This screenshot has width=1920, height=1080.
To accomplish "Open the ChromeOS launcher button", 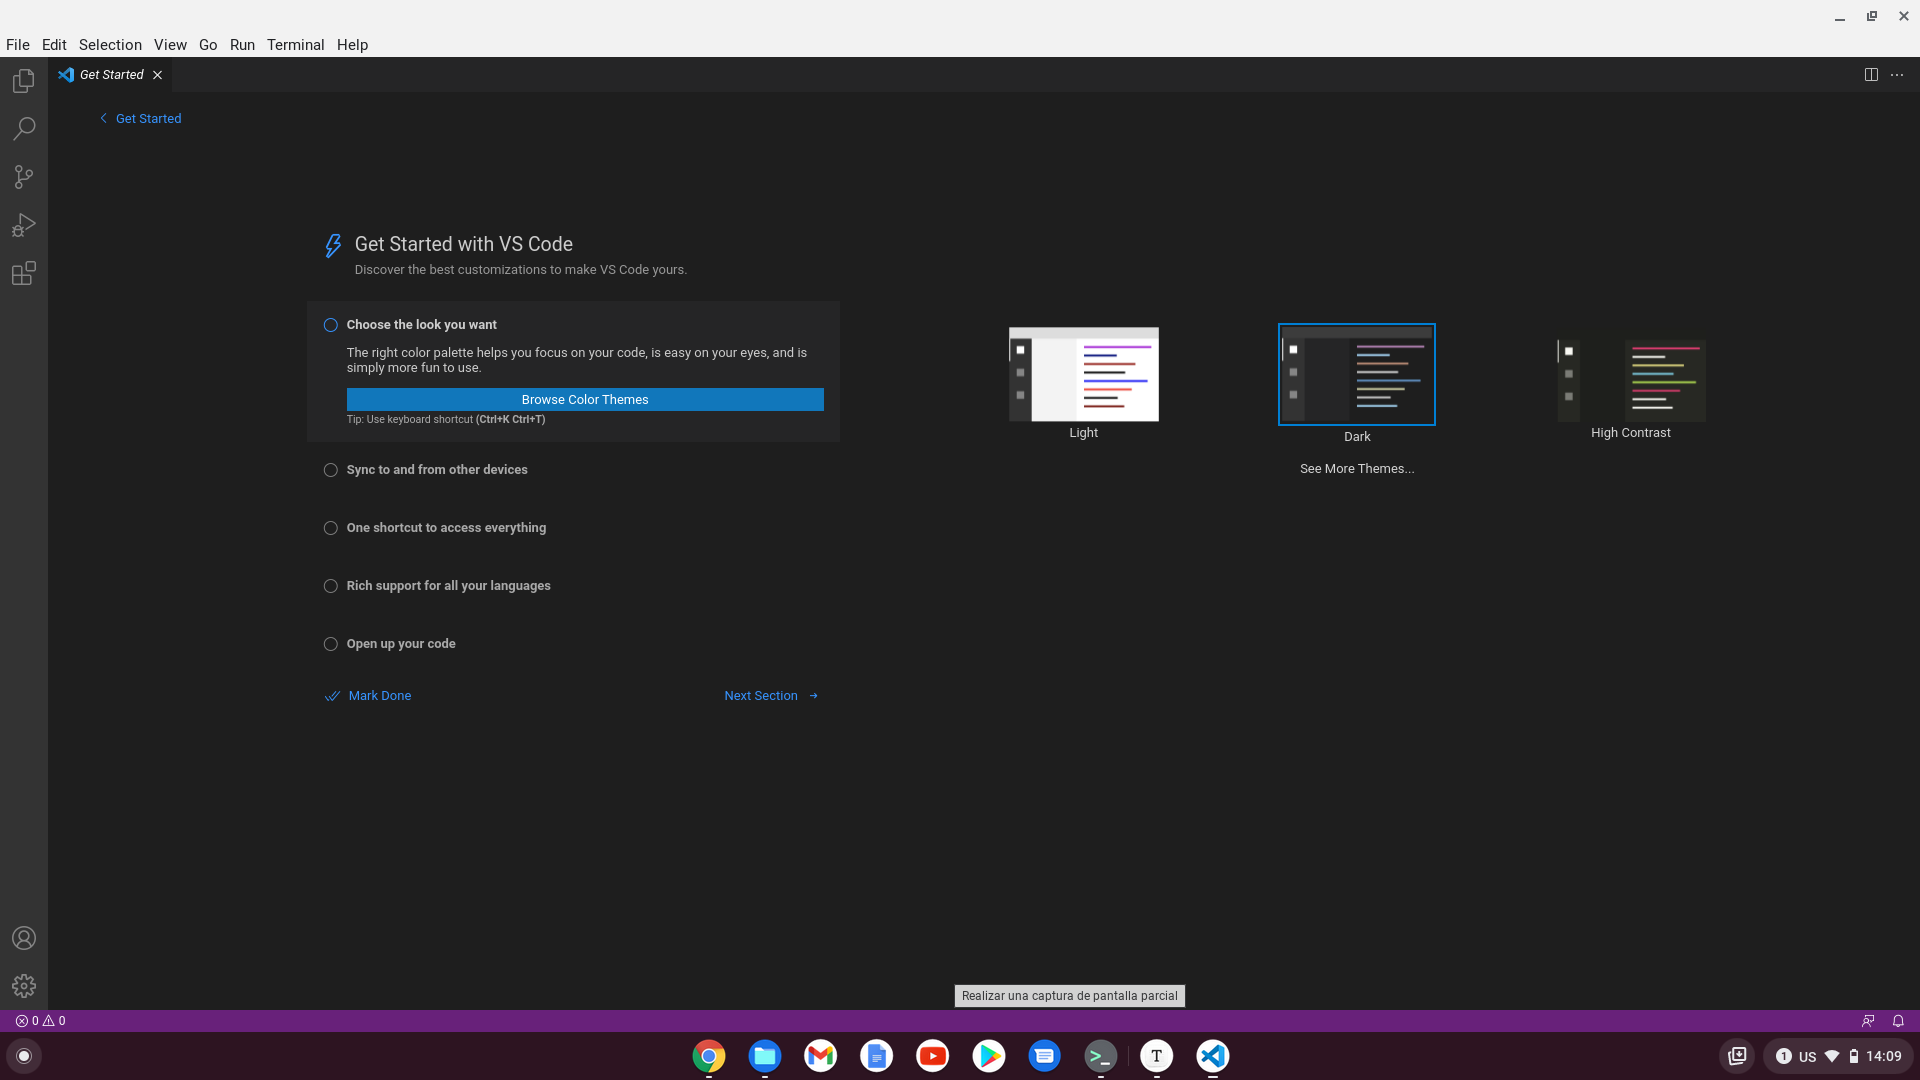I will coord(24,1056).
